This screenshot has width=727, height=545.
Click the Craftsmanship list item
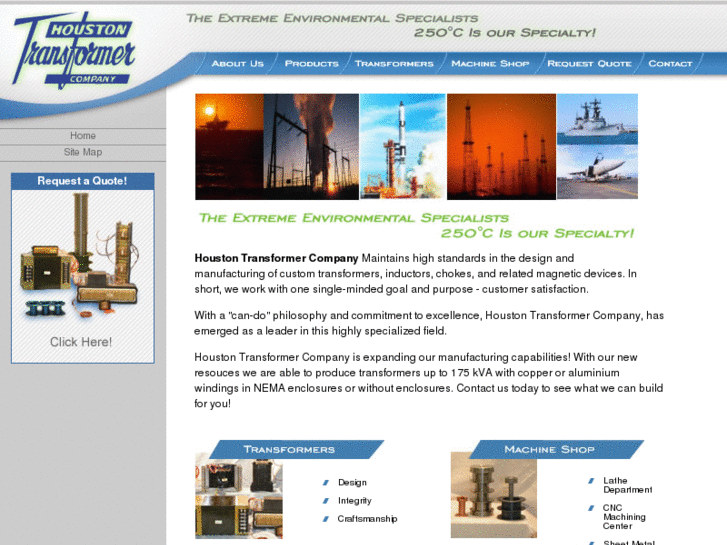coord(367,519)
